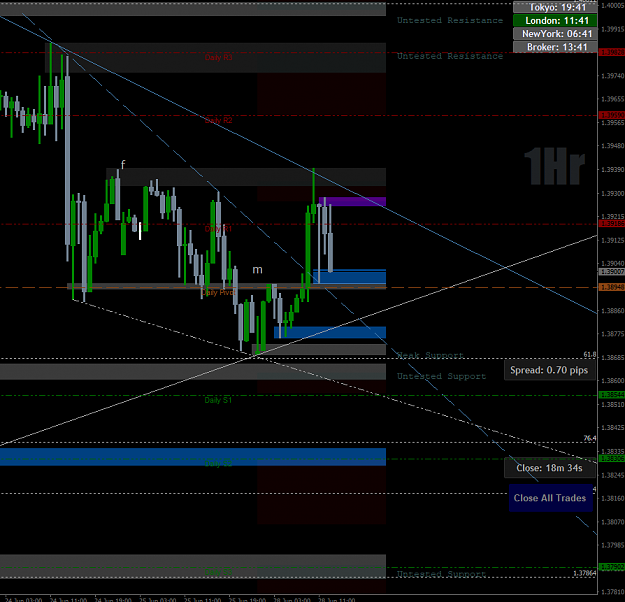Click Untested Resistance label on the Daily R3 line

click(x=450, y=56)
